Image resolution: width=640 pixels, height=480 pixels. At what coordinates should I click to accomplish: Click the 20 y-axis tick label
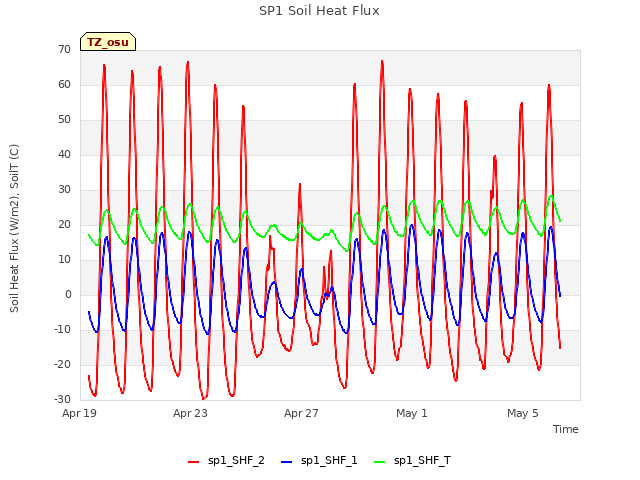click(64, 224)
